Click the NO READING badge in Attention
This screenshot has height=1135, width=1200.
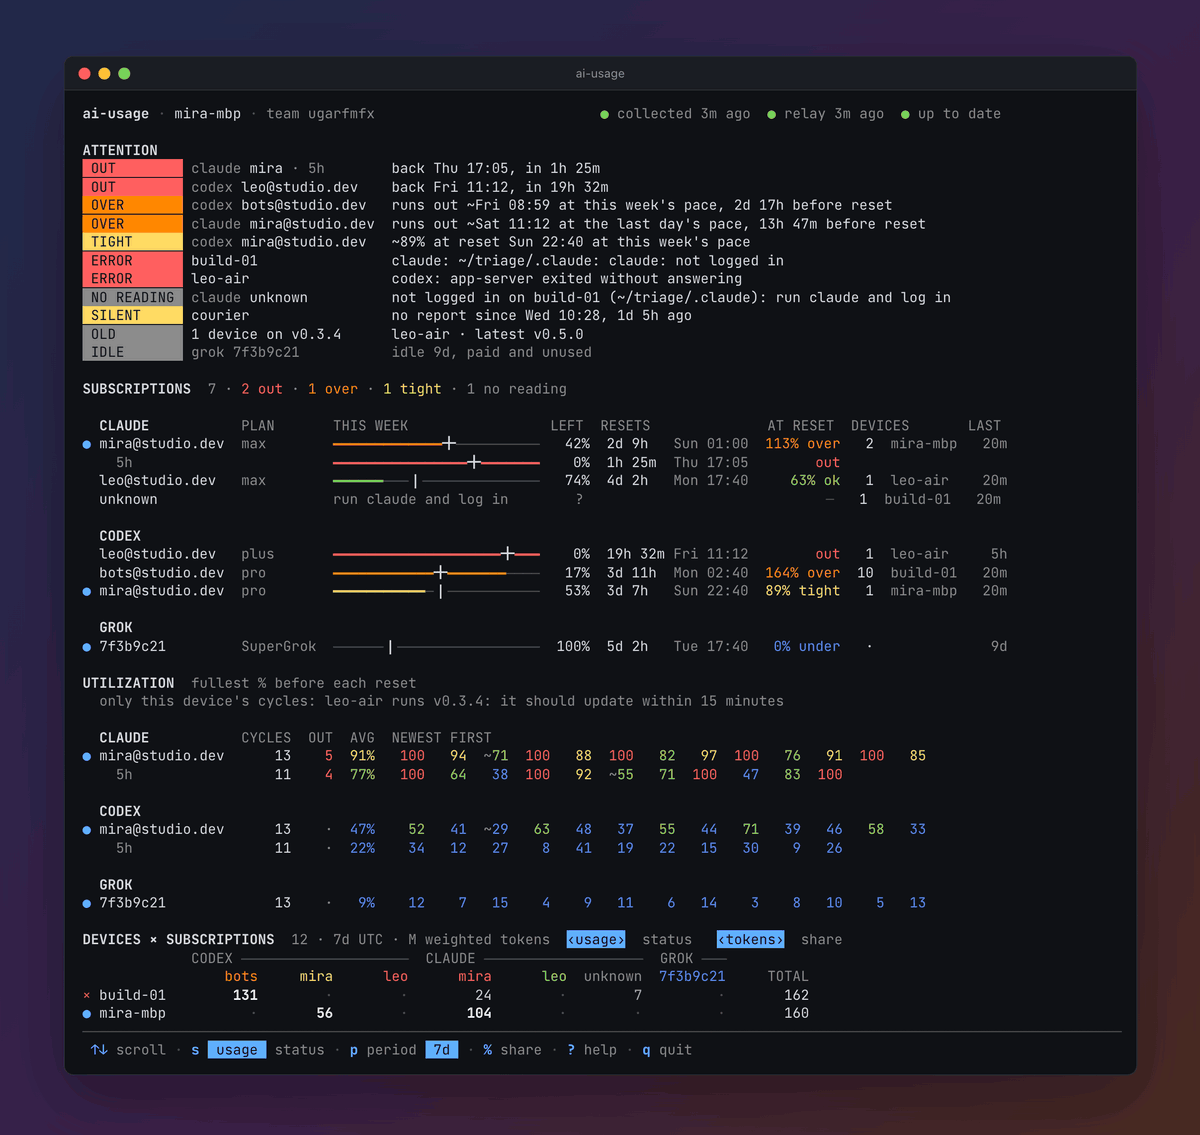pos(133,297)
